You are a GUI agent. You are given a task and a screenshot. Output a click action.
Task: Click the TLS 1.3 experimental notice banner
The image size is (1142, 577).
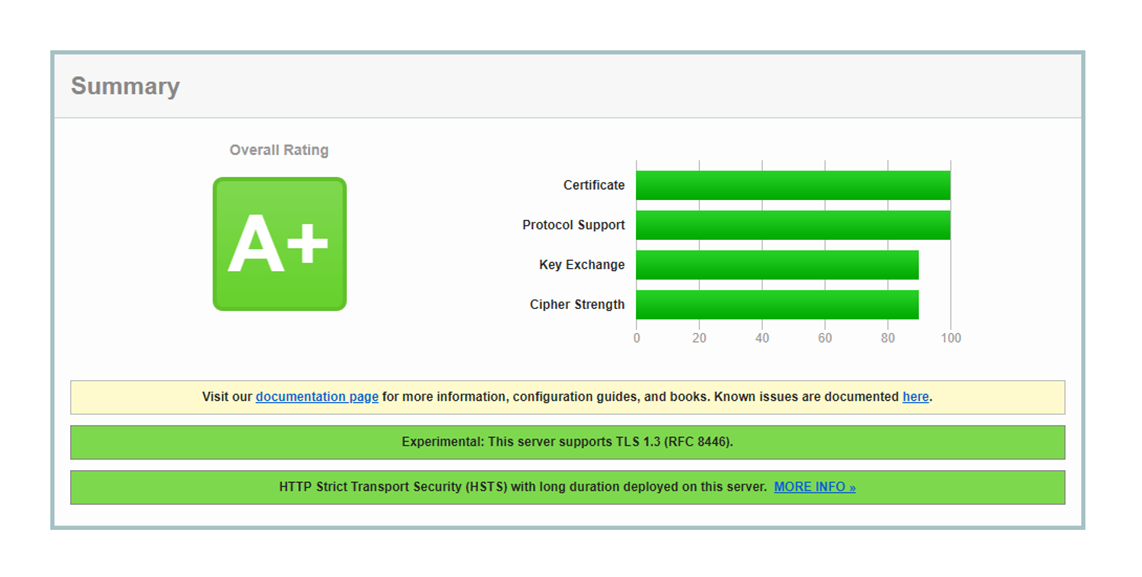click(567, 442)
